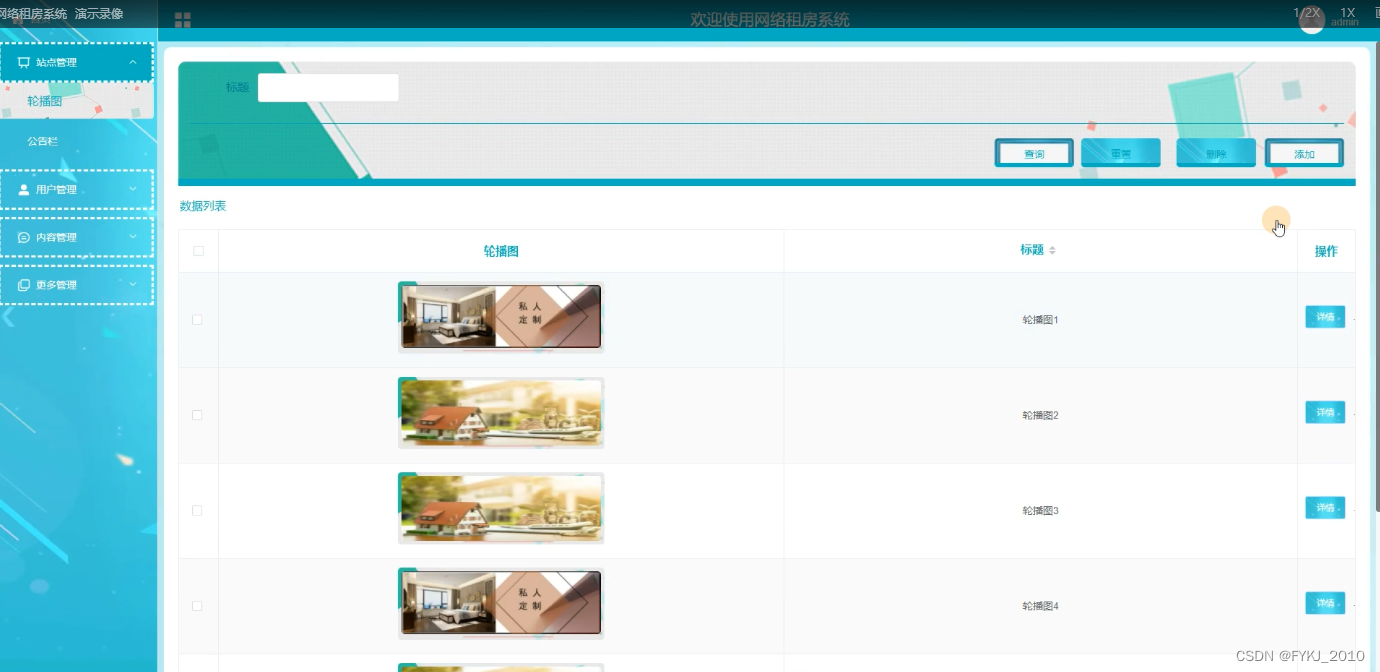Check the checkbox for 轮播图4 row
This screenshot has width=1380, height=672.
coord(197,606)
